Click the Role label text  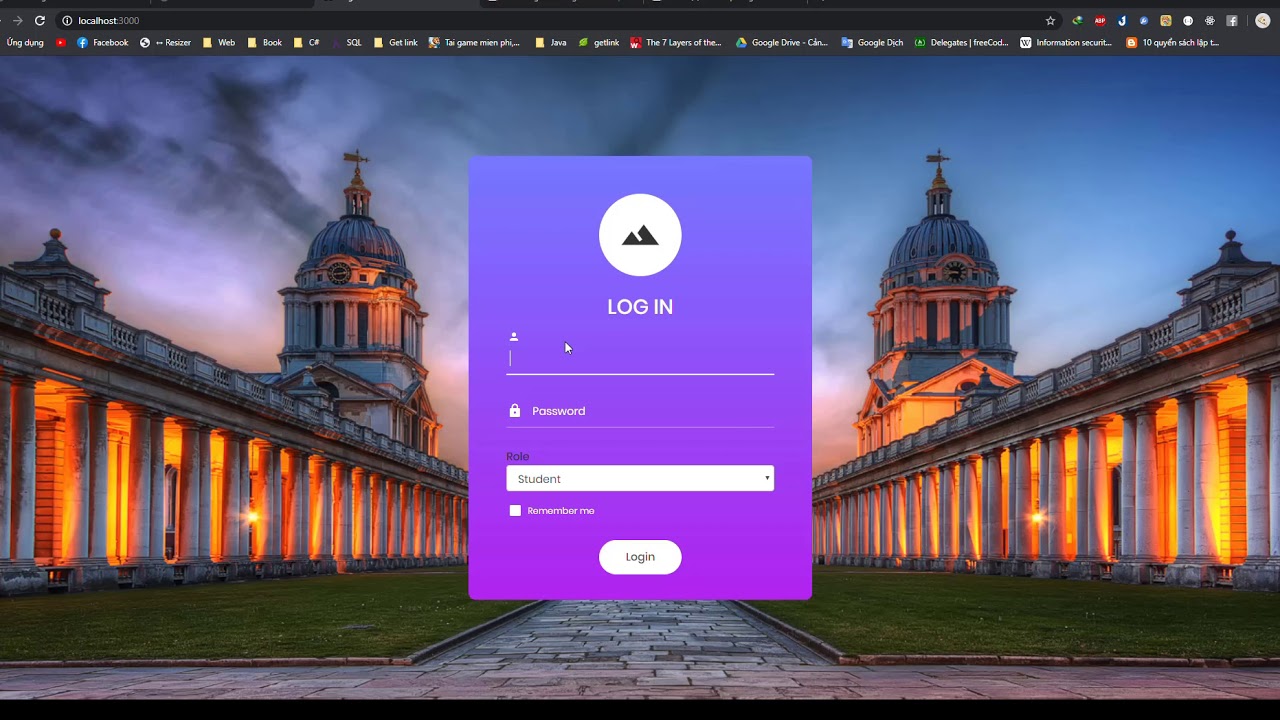(518, 456)
